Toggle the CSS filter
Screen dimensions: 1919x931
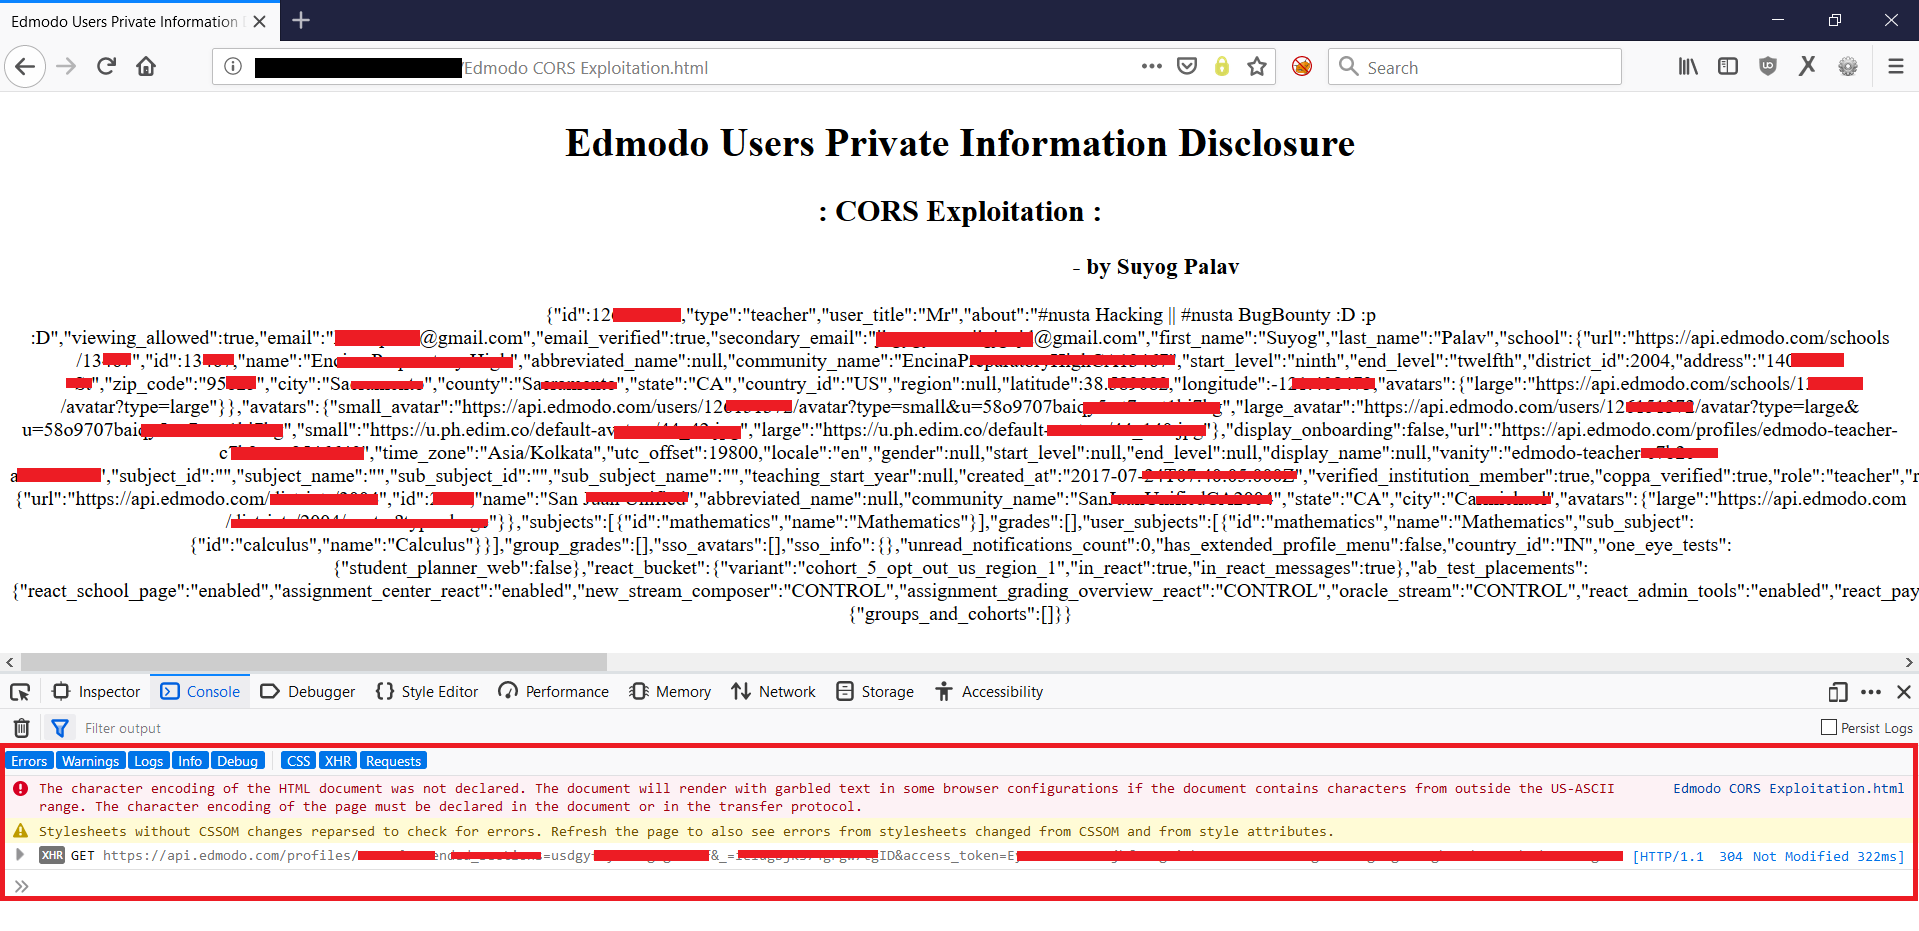tap(299, 761)
